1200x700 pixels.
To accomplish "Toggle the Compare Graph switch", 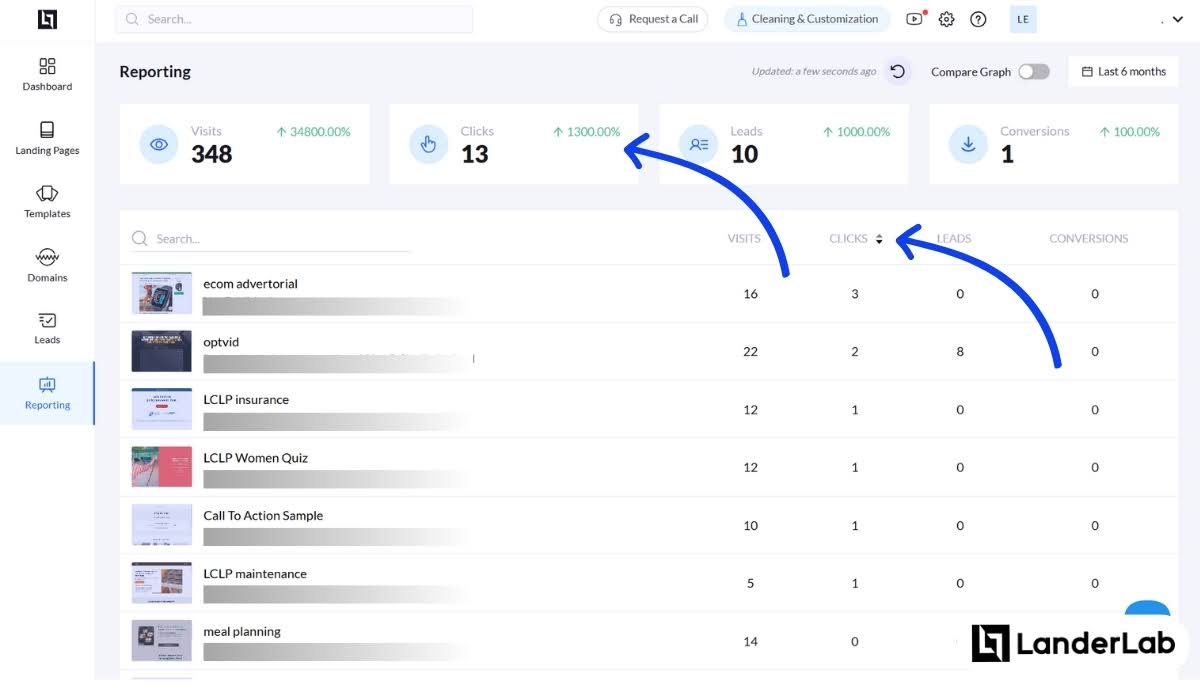I will pyautogui.click(x=1034, y=72).
